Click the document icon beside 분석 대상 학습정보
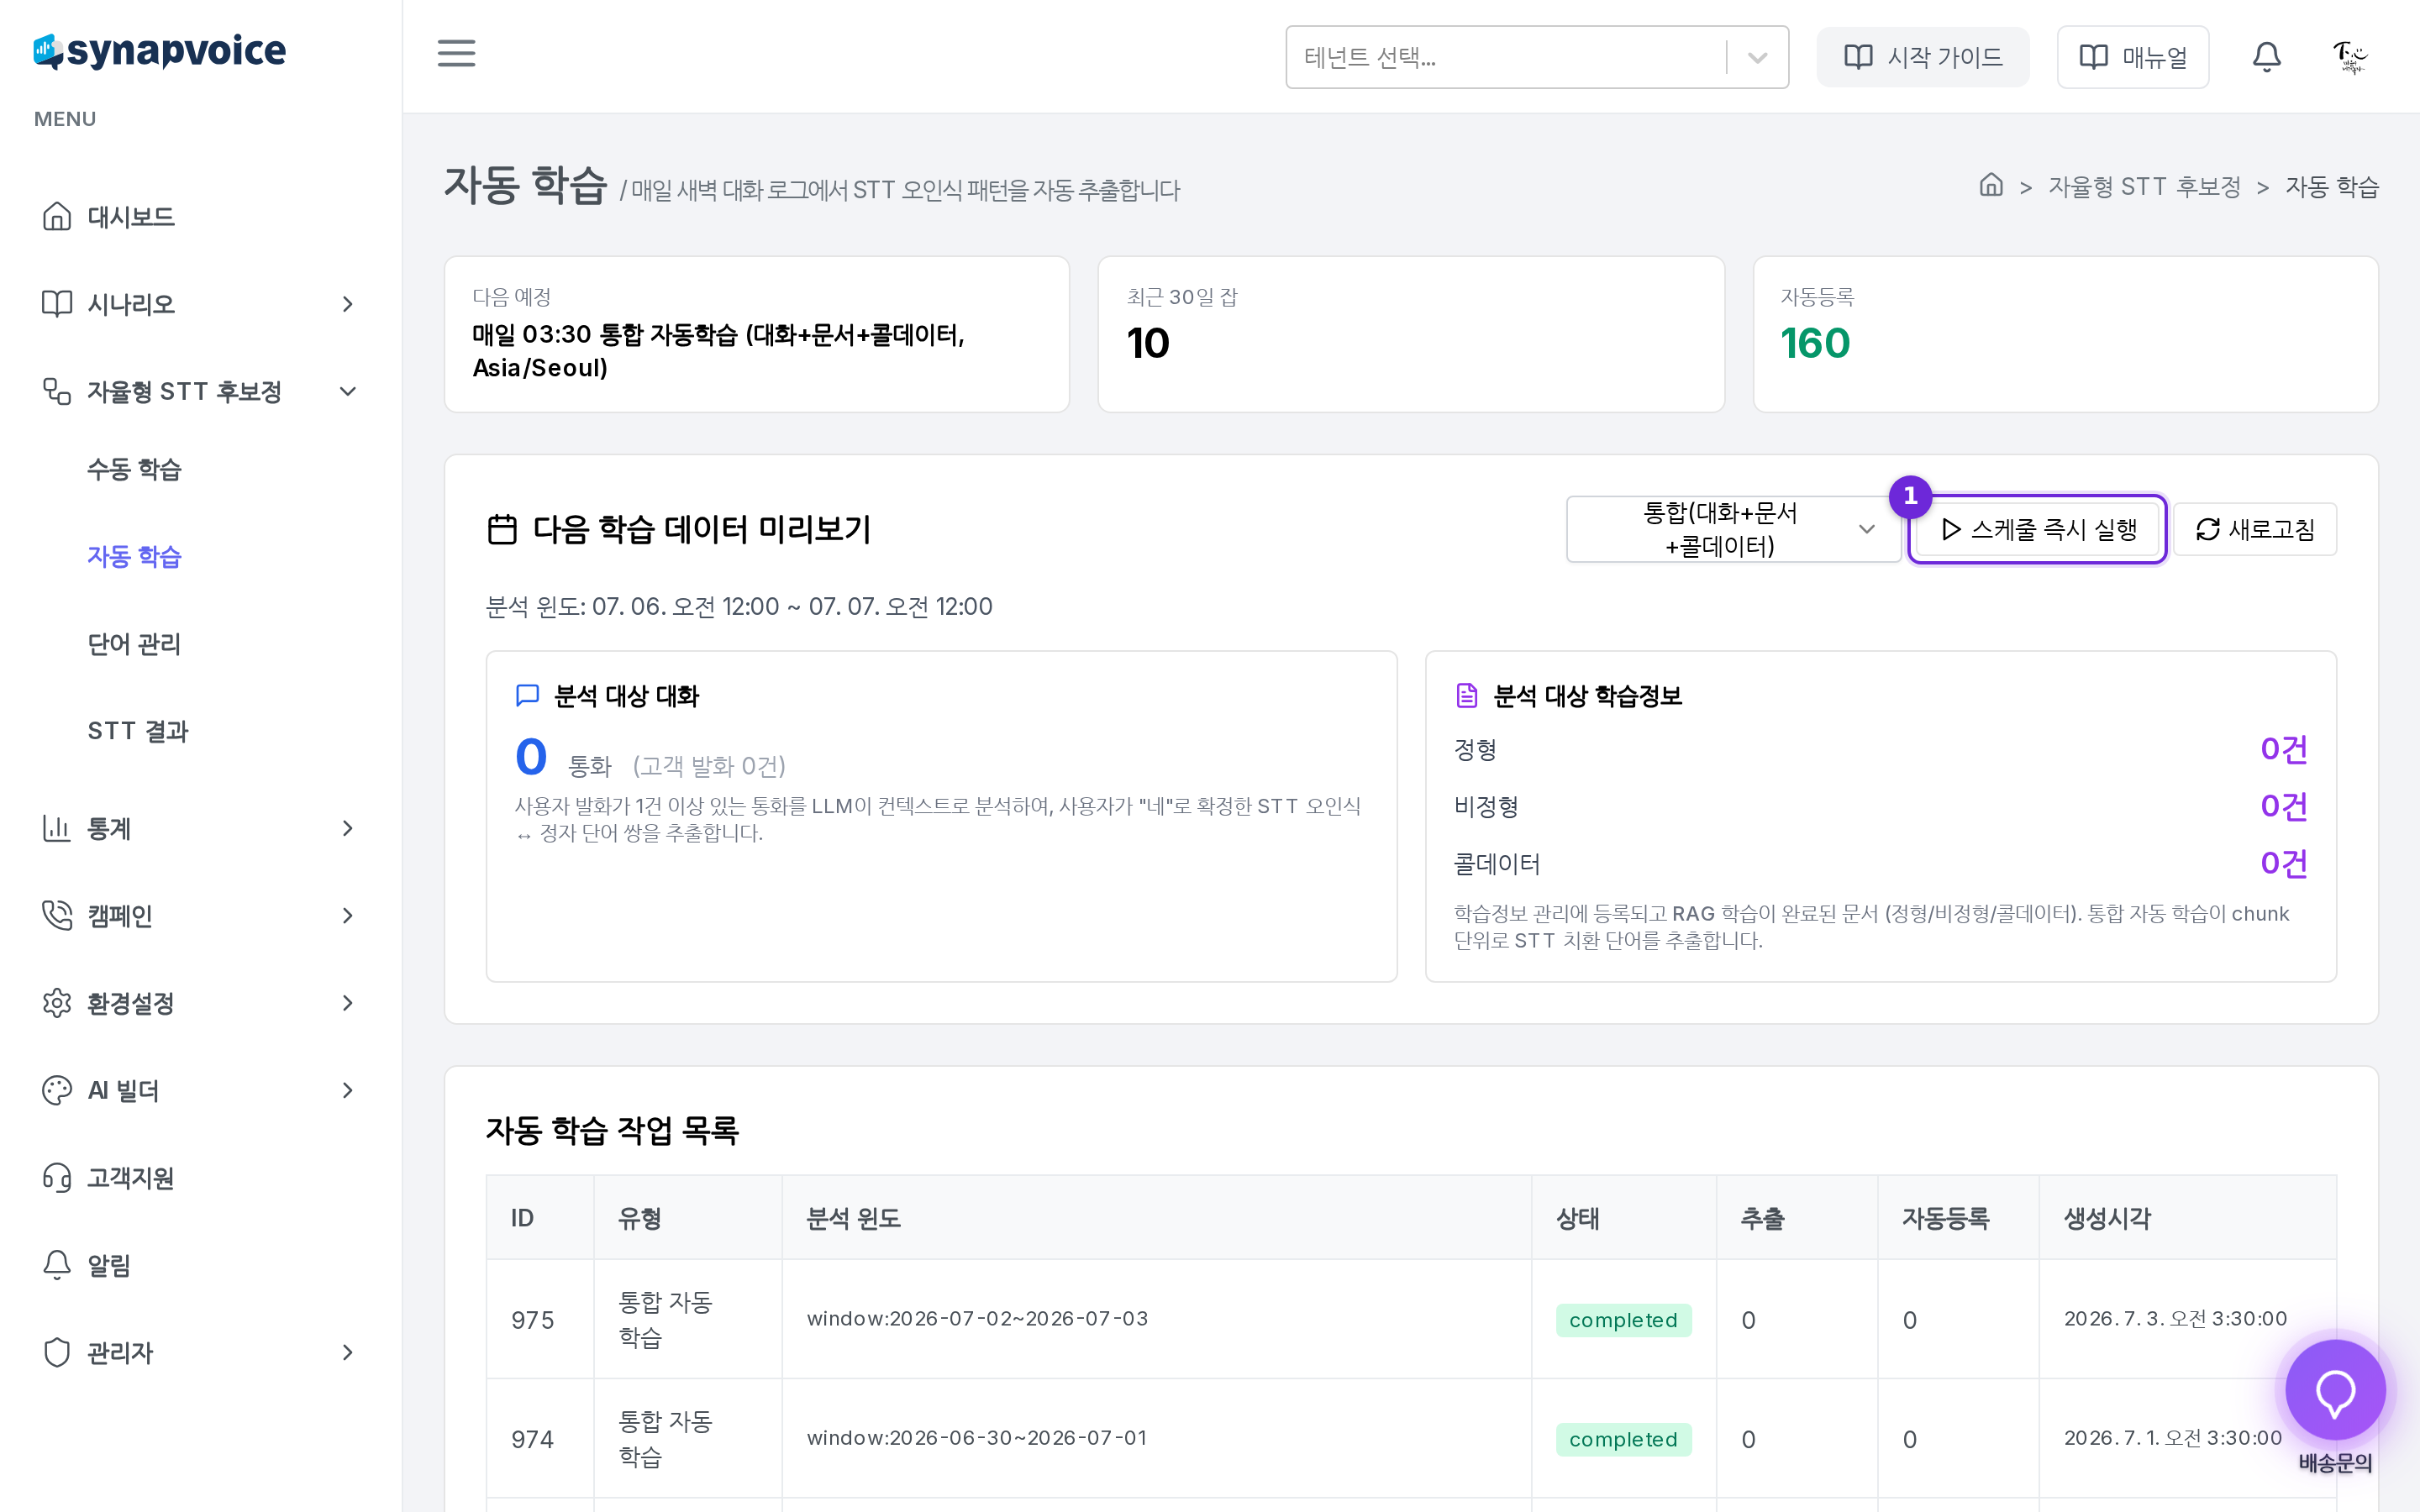 pyautogui.click(x=1466, y=695)
